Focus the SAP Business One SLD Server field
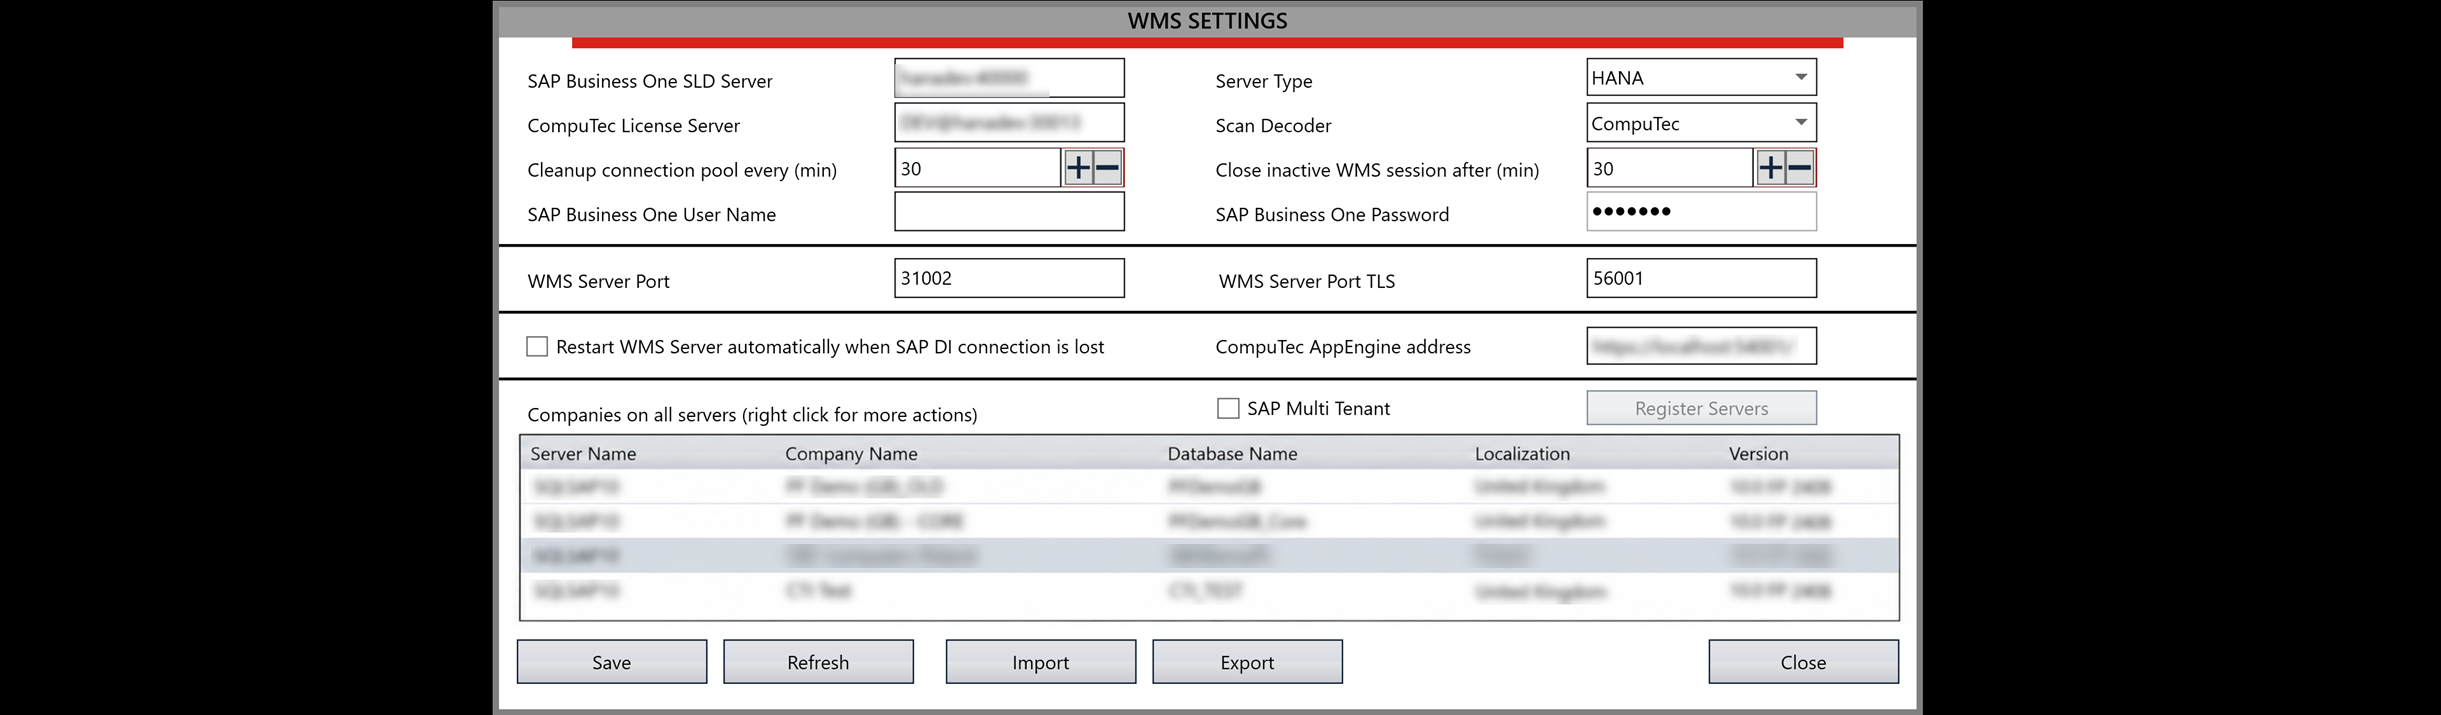 [x=1009, y=78]
